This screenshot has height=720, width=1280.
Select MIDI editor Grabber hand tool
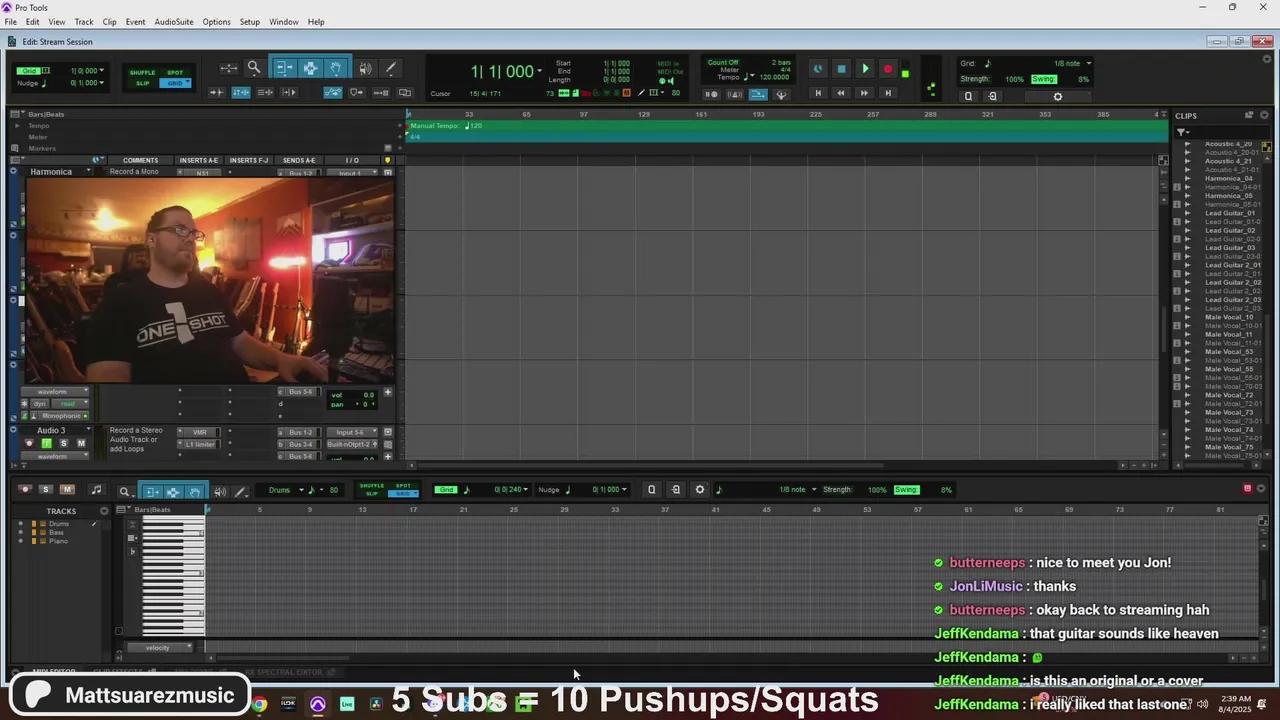pyautogui.click(x=195, y=491)
